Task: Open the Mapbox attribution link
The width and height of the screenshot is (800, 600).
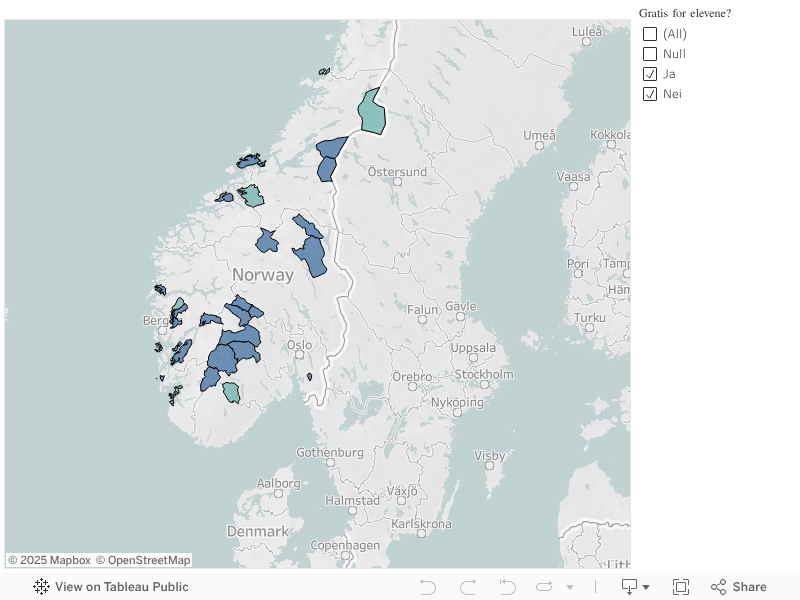Action: pyautogui.click(x=49, y=560)
